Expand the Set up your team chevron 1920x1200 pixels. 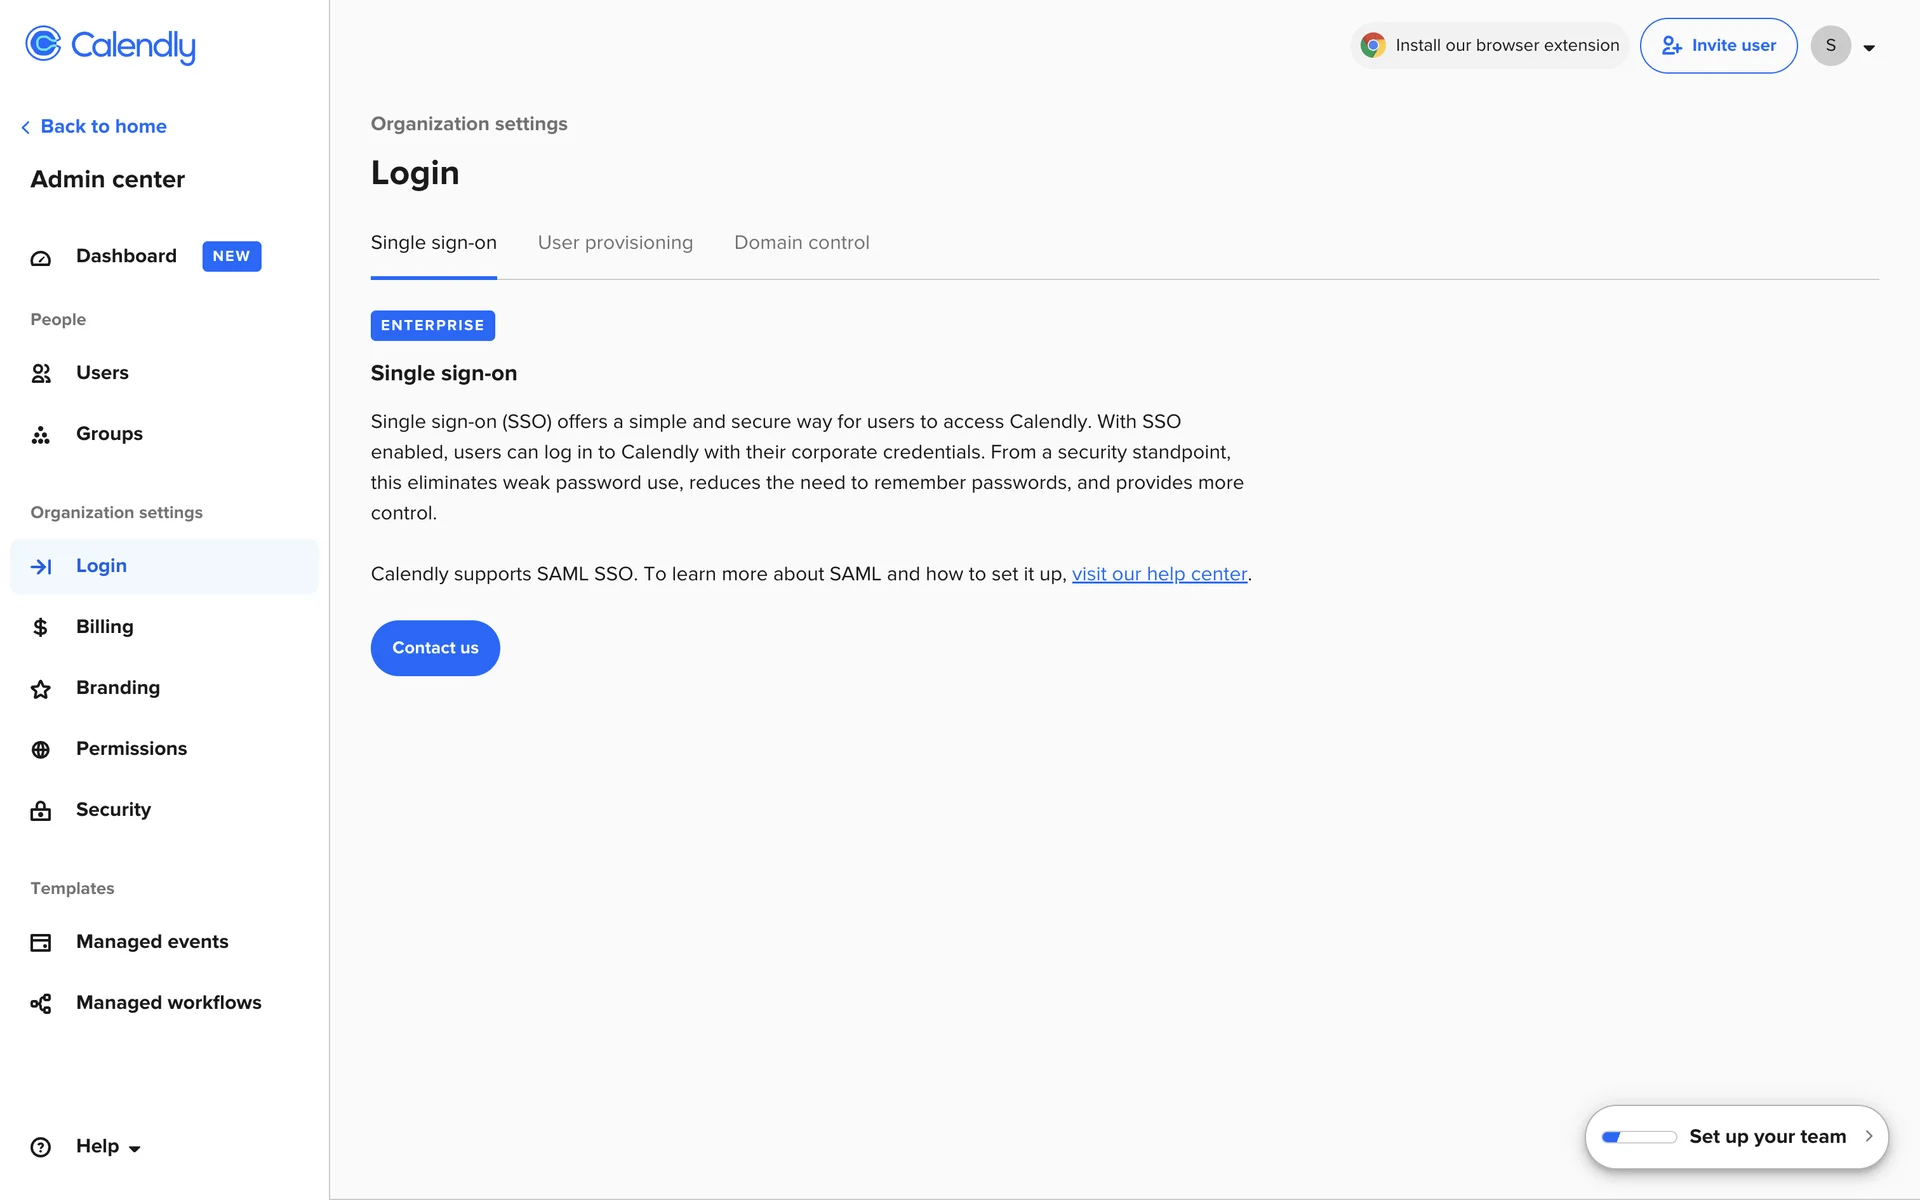[1868, 1136]
